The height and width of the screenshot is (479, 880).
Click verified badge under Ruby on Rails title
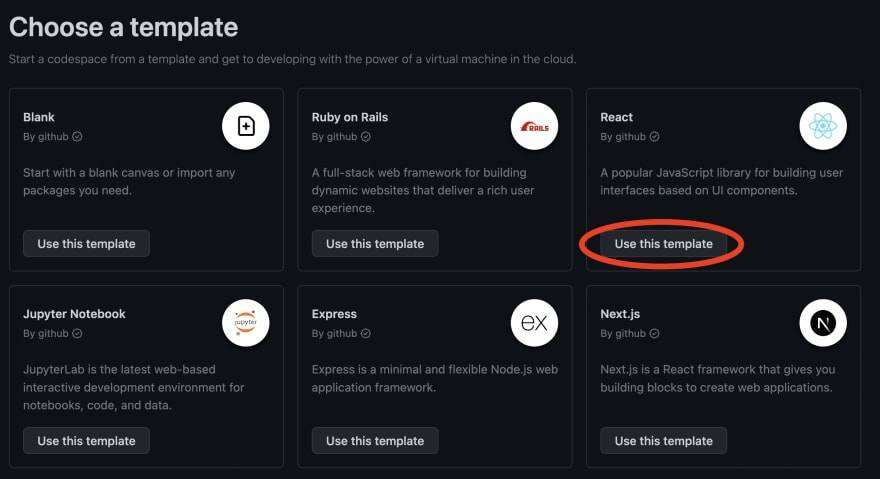[x=366, y=137]
